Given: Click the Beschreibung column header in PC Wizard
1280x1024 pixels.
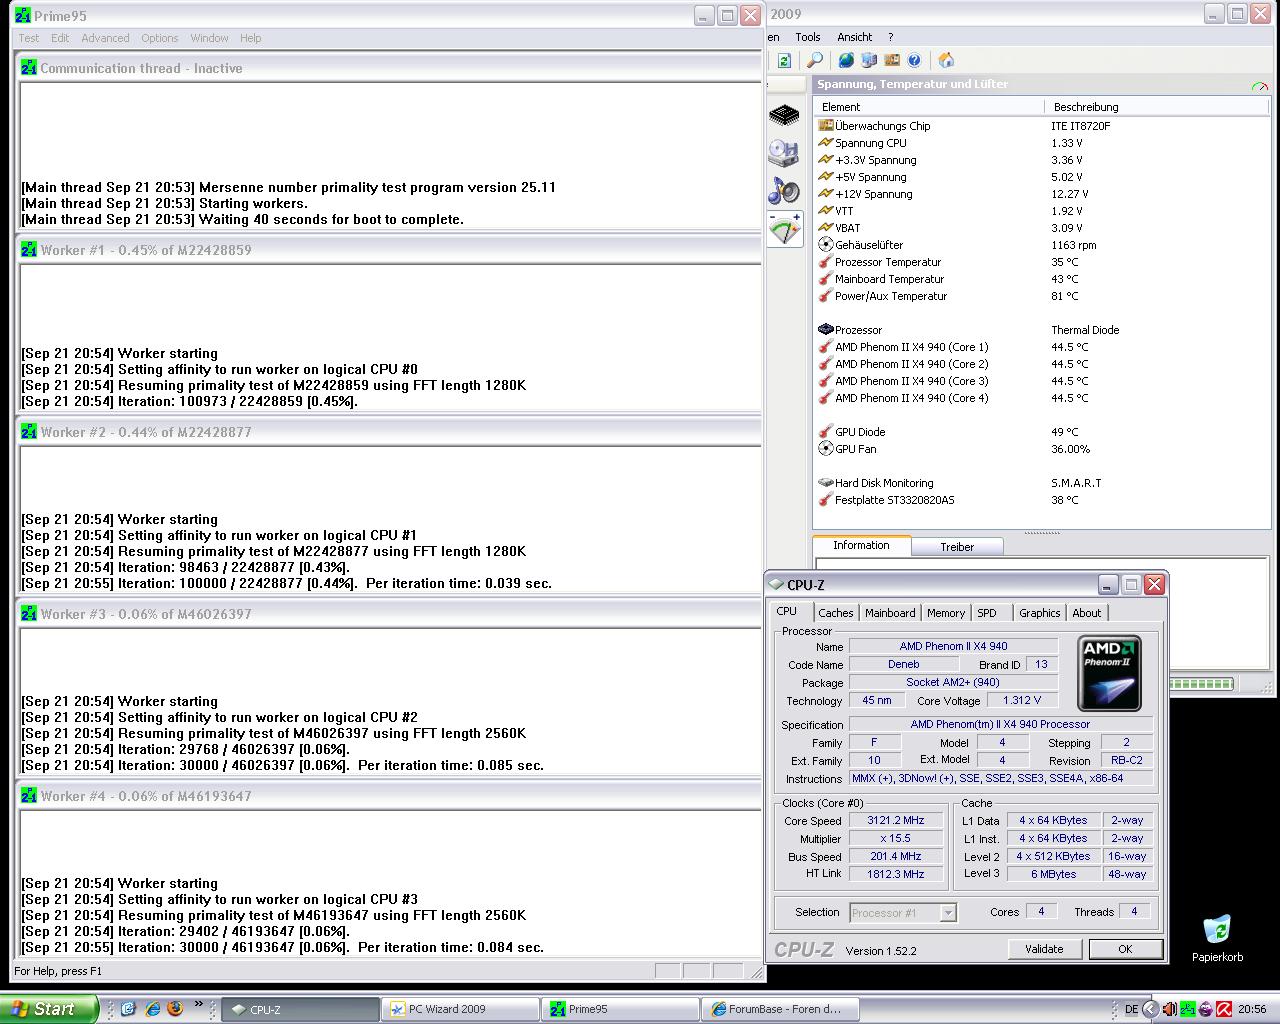Looking at the screenshot, I should click(x=1157, y=107).
